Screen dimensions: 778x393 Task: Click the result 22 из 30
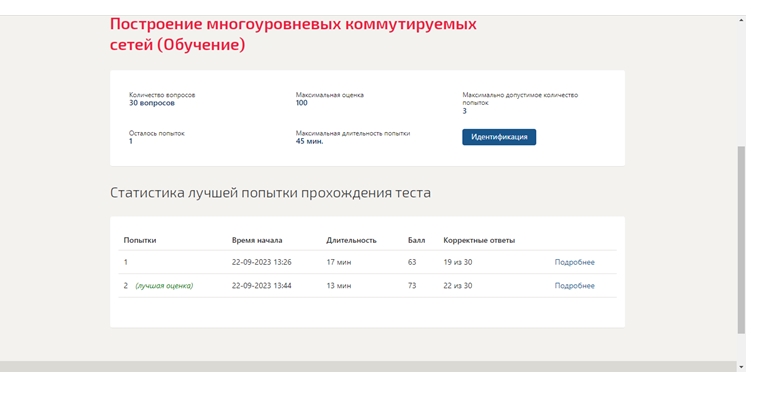(457, 286)
